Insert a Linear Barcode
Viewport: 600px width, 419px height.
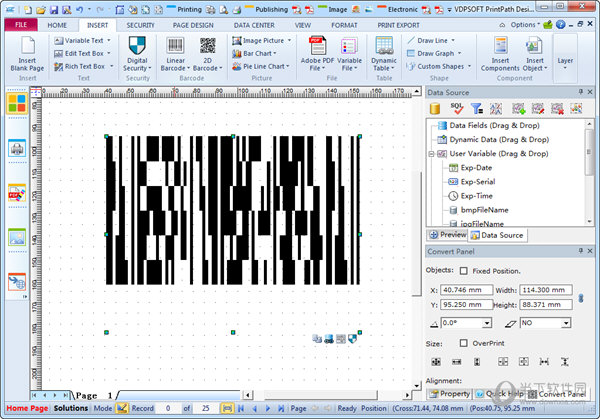175,46
